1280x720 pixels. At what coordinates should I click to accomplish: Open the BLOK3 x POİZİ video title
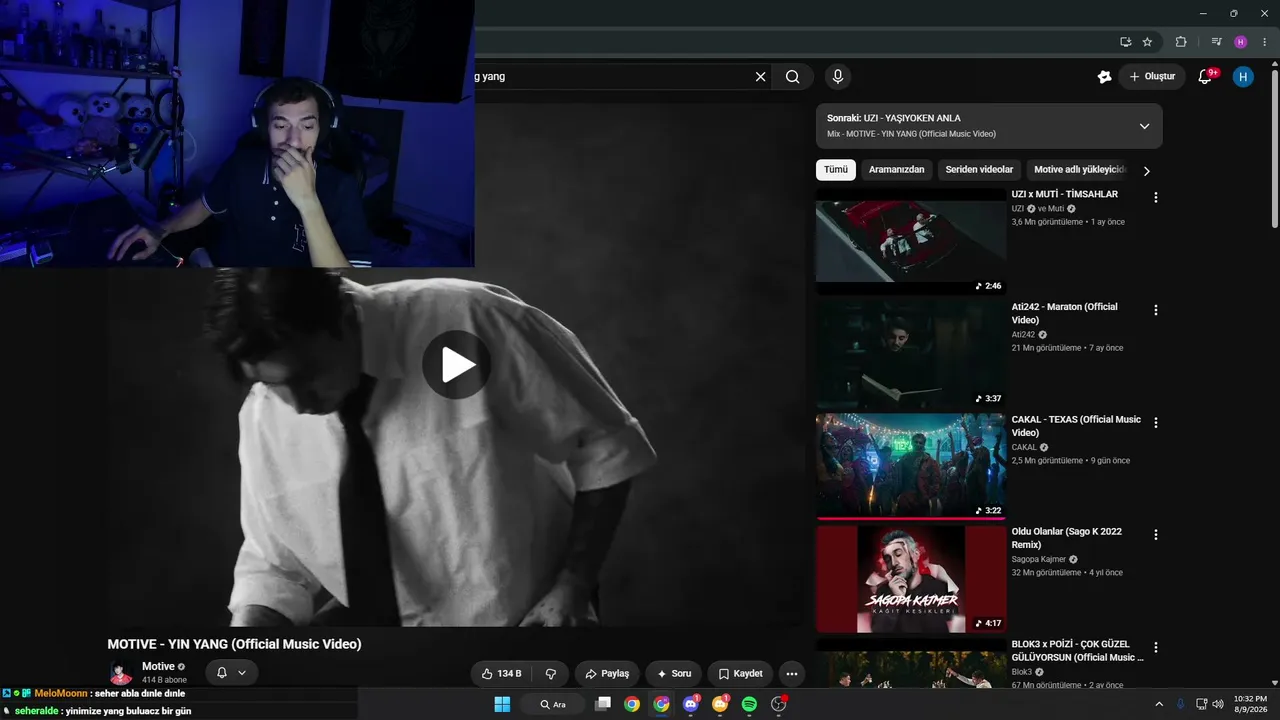tap(1078, 651)
